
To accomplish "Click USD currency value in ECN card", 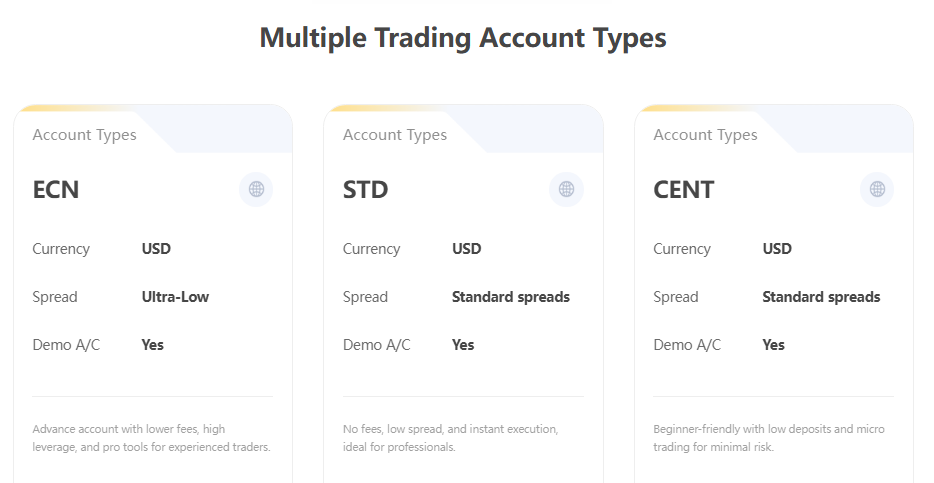I will click(x=156, y=249).
